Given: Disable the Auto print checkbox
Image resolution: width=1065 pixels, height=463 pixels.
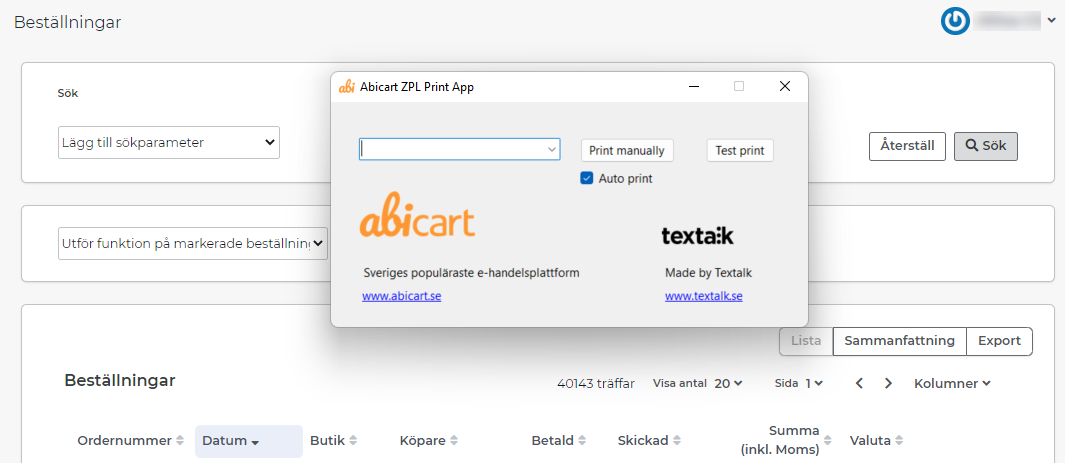Looking at the screenshot, I should coord(587,178).
